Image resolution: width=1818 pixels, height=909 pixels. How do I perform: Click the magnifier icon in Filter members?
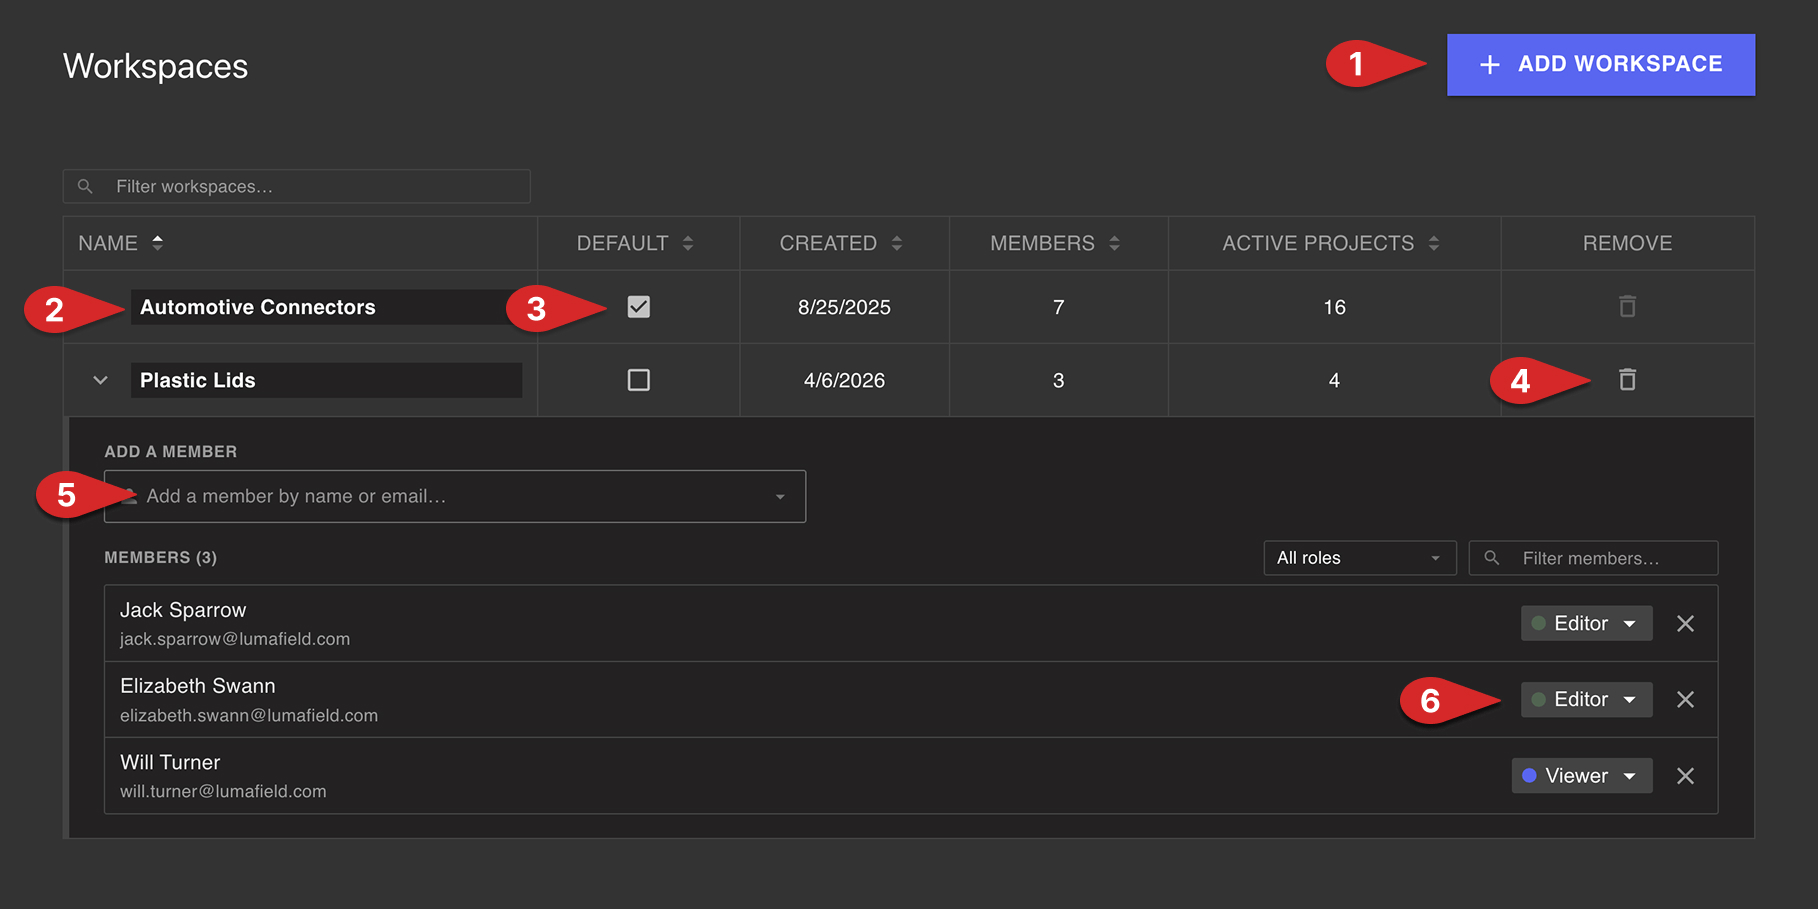point(1491,558)
